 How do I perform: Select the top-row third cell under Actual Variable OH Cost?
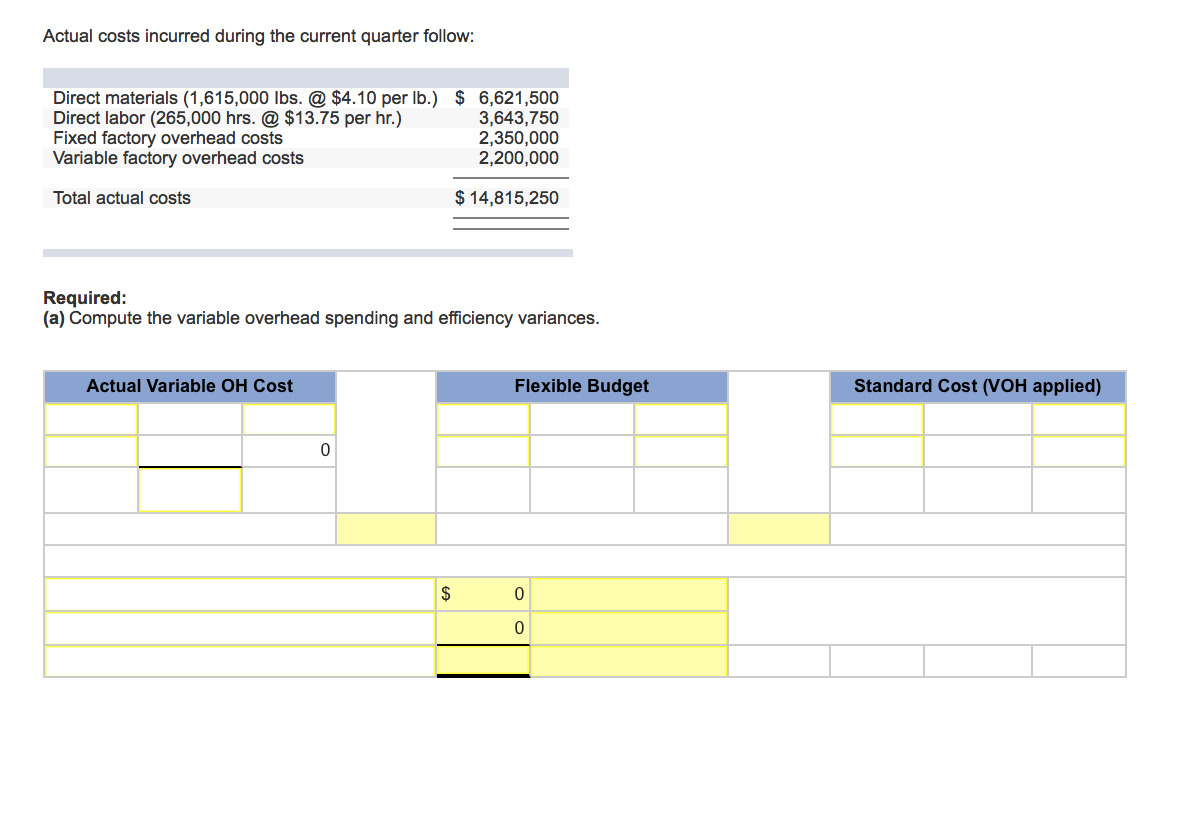point(289,419)
